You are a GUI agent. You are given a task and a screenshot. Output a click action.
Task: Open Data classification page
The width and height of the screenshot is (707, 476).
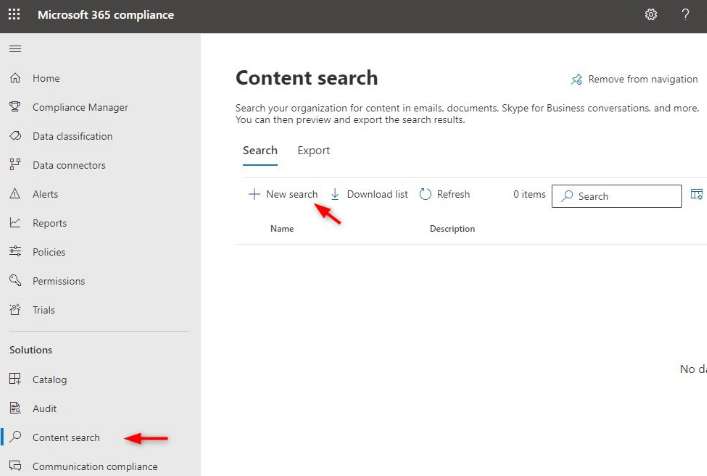click(x=73, y=136)
